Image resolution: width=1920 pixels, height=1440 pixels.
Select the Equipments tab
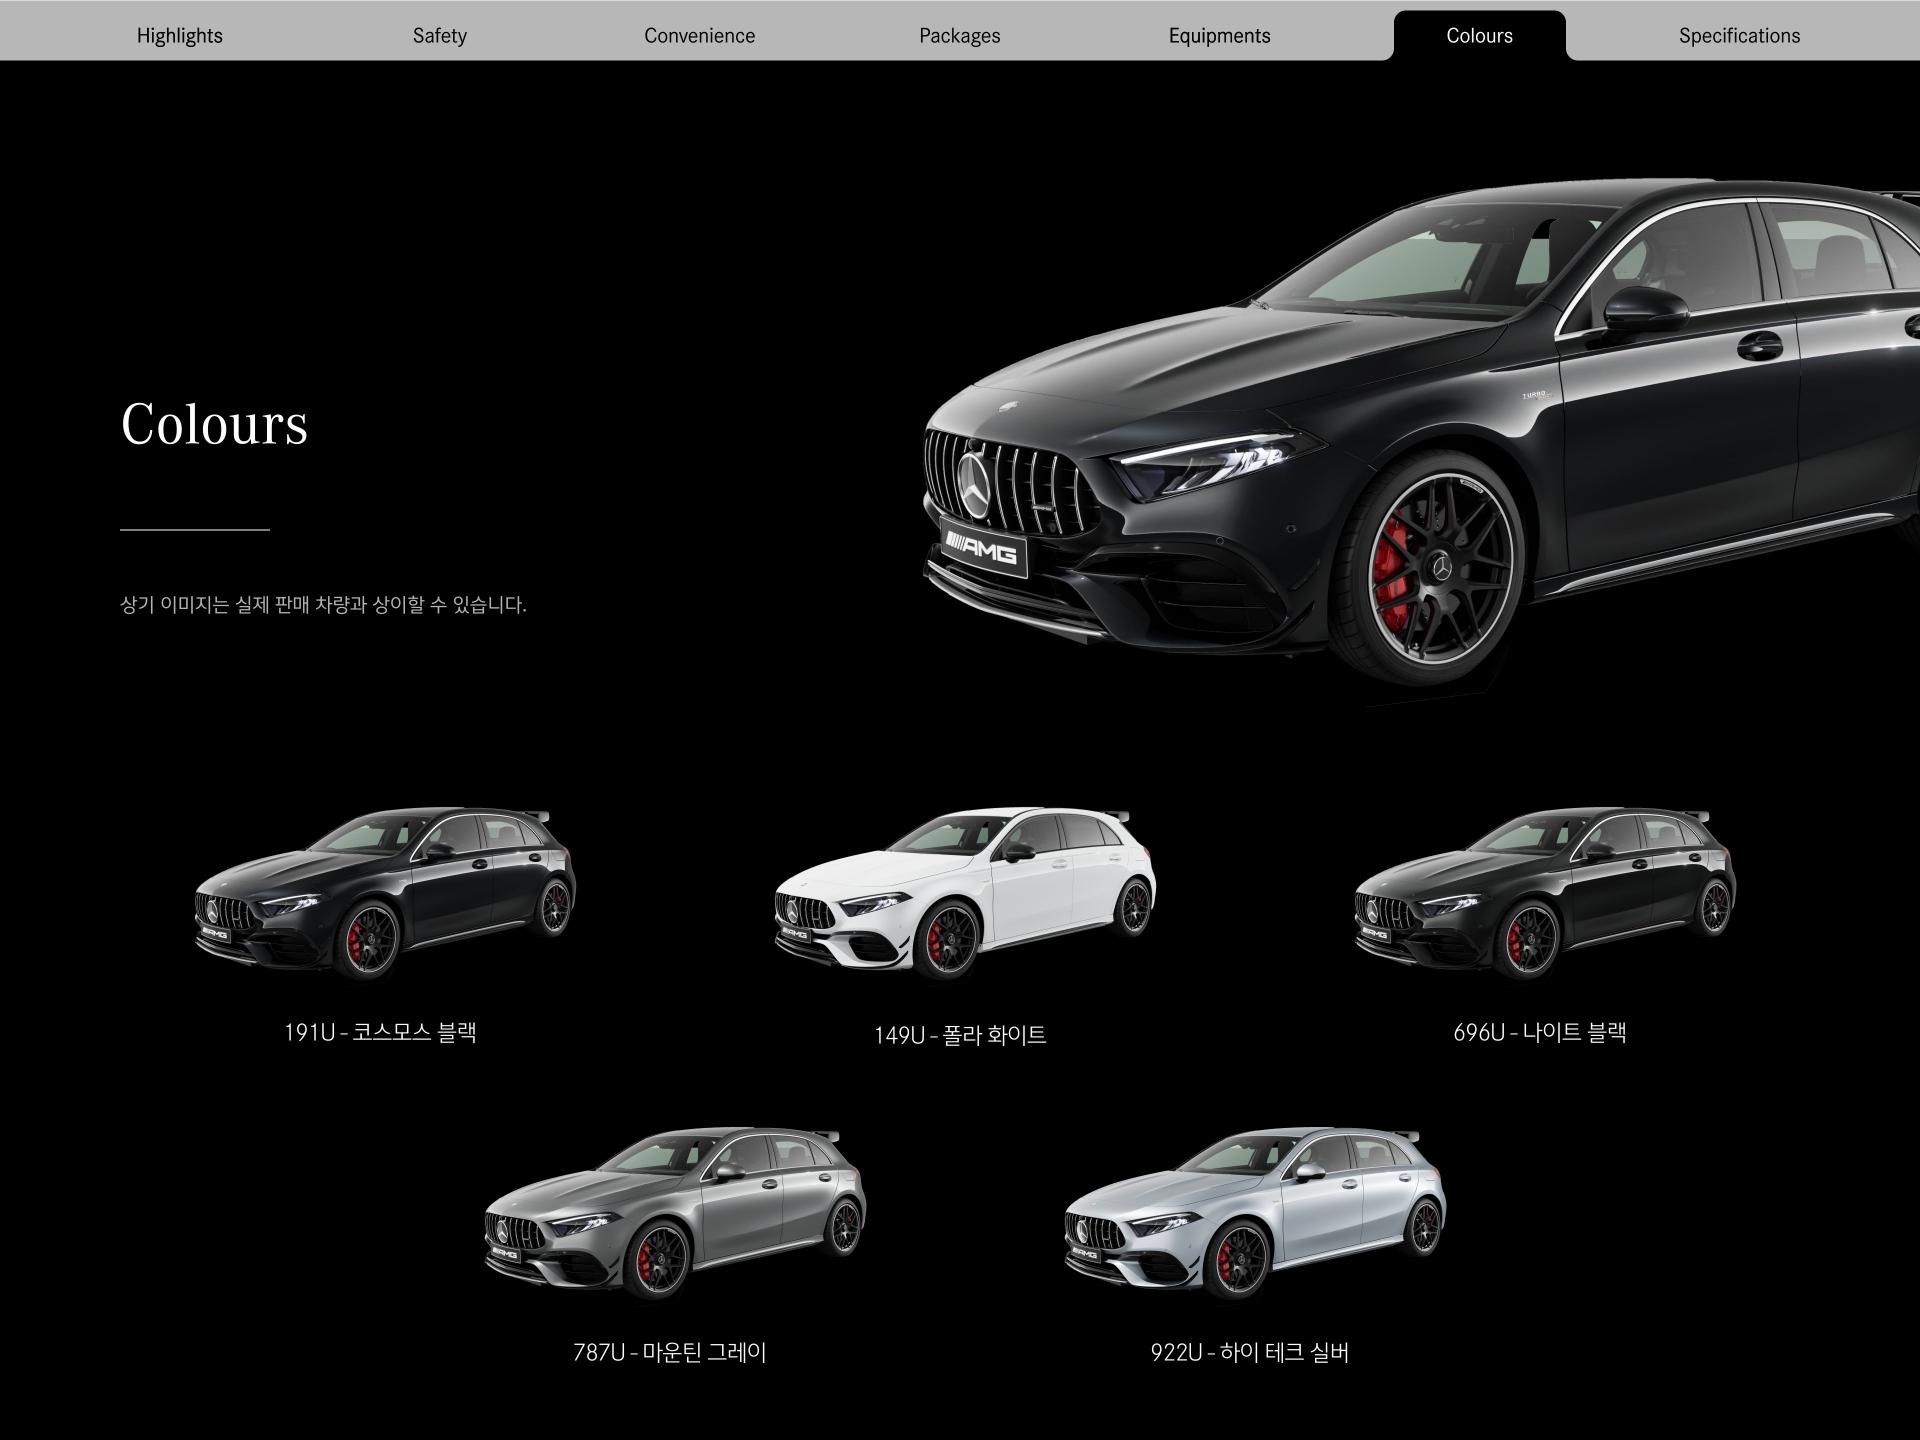tap(1220, 36)
